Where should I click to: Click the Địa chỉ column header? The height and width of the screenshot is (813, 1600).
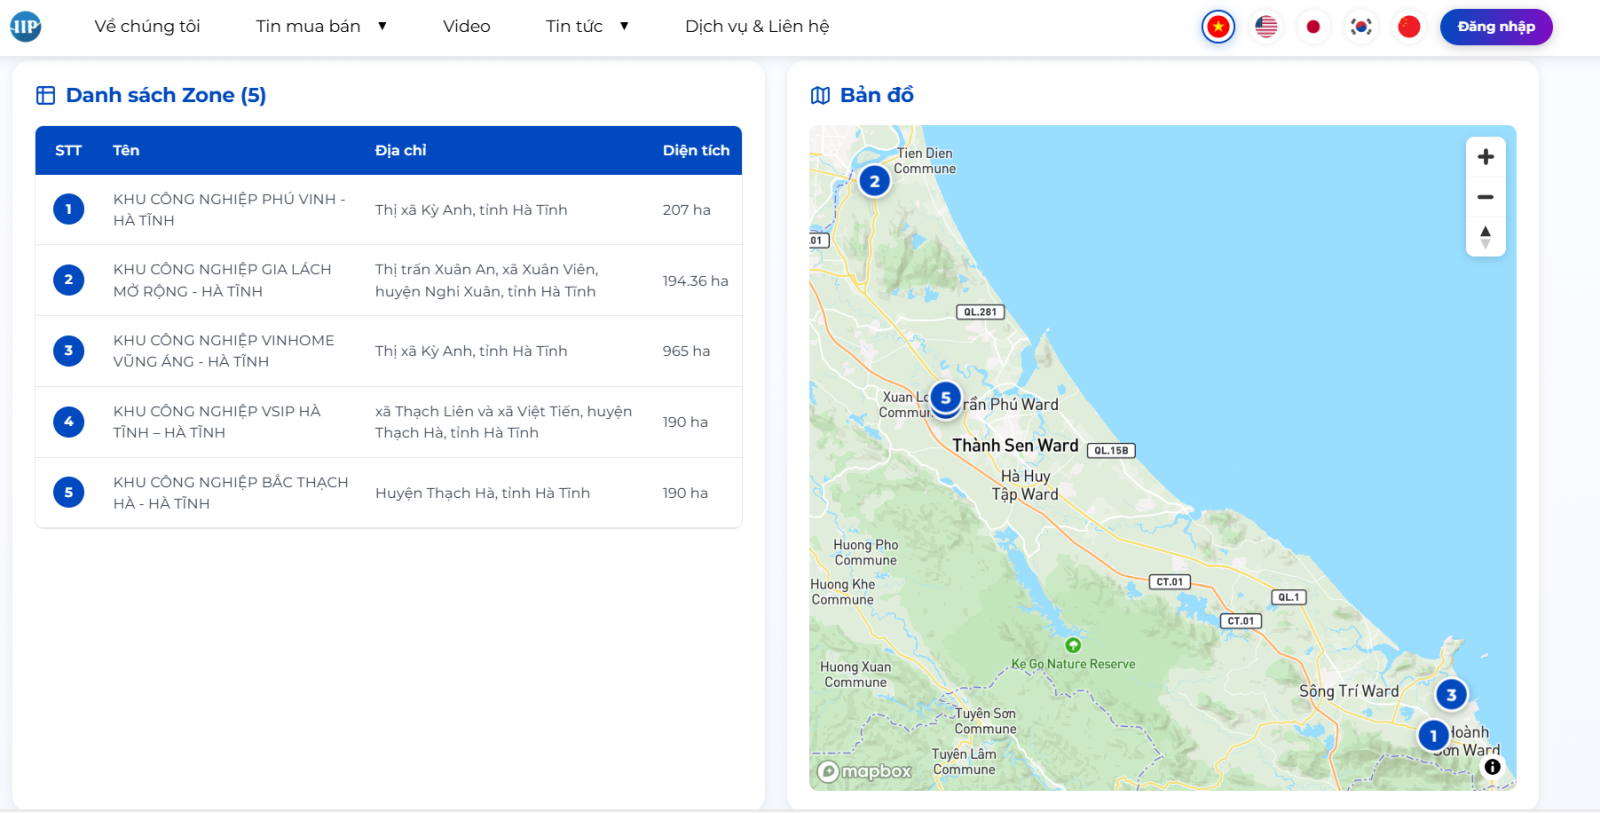click(400, 150)
